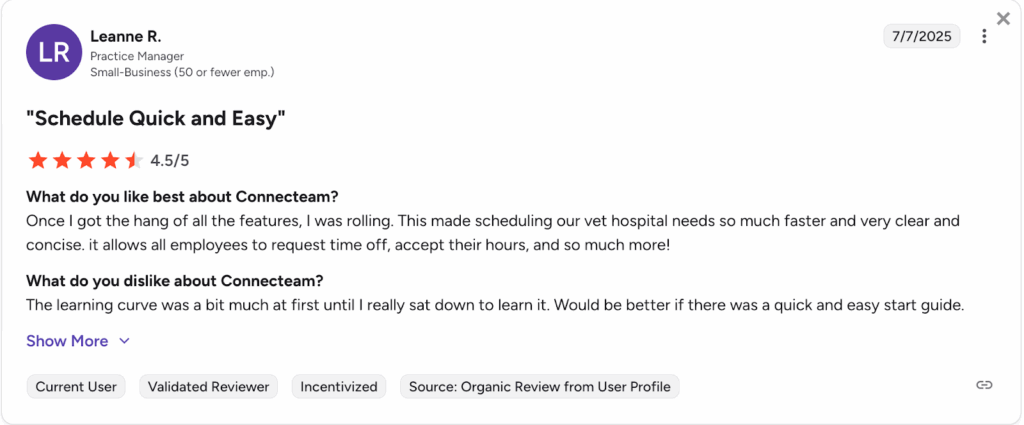The height and width of the screenshot is (425, 1024).
Task: Select the Current User tag
Action: [x=76, y=387]
